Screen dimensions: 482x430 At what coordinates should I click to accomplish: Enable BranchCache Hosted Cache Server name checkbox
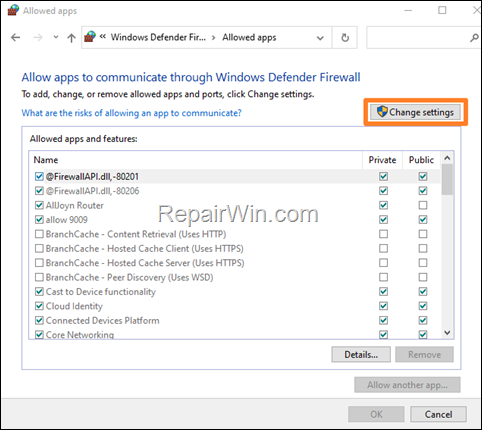(39, 263)
